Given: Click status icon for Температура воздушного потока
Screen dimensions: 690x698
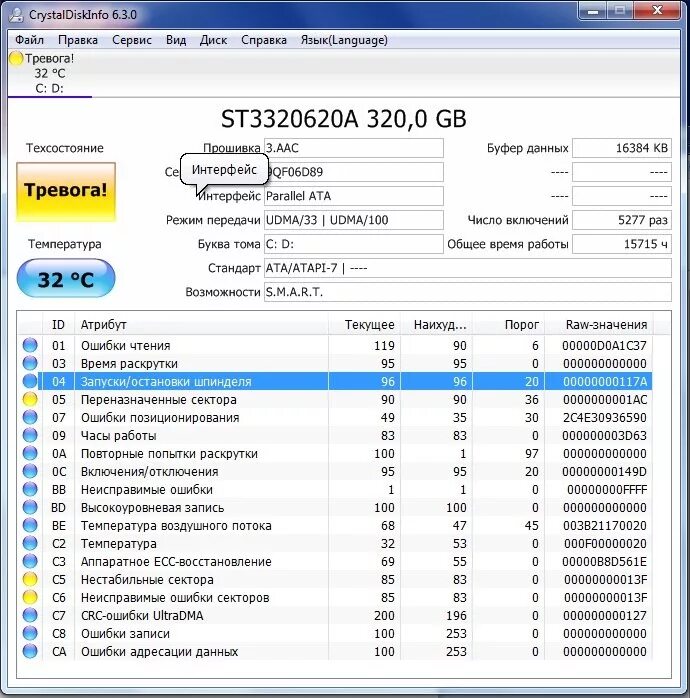Looking at the screenshot, I should (30, 525).
